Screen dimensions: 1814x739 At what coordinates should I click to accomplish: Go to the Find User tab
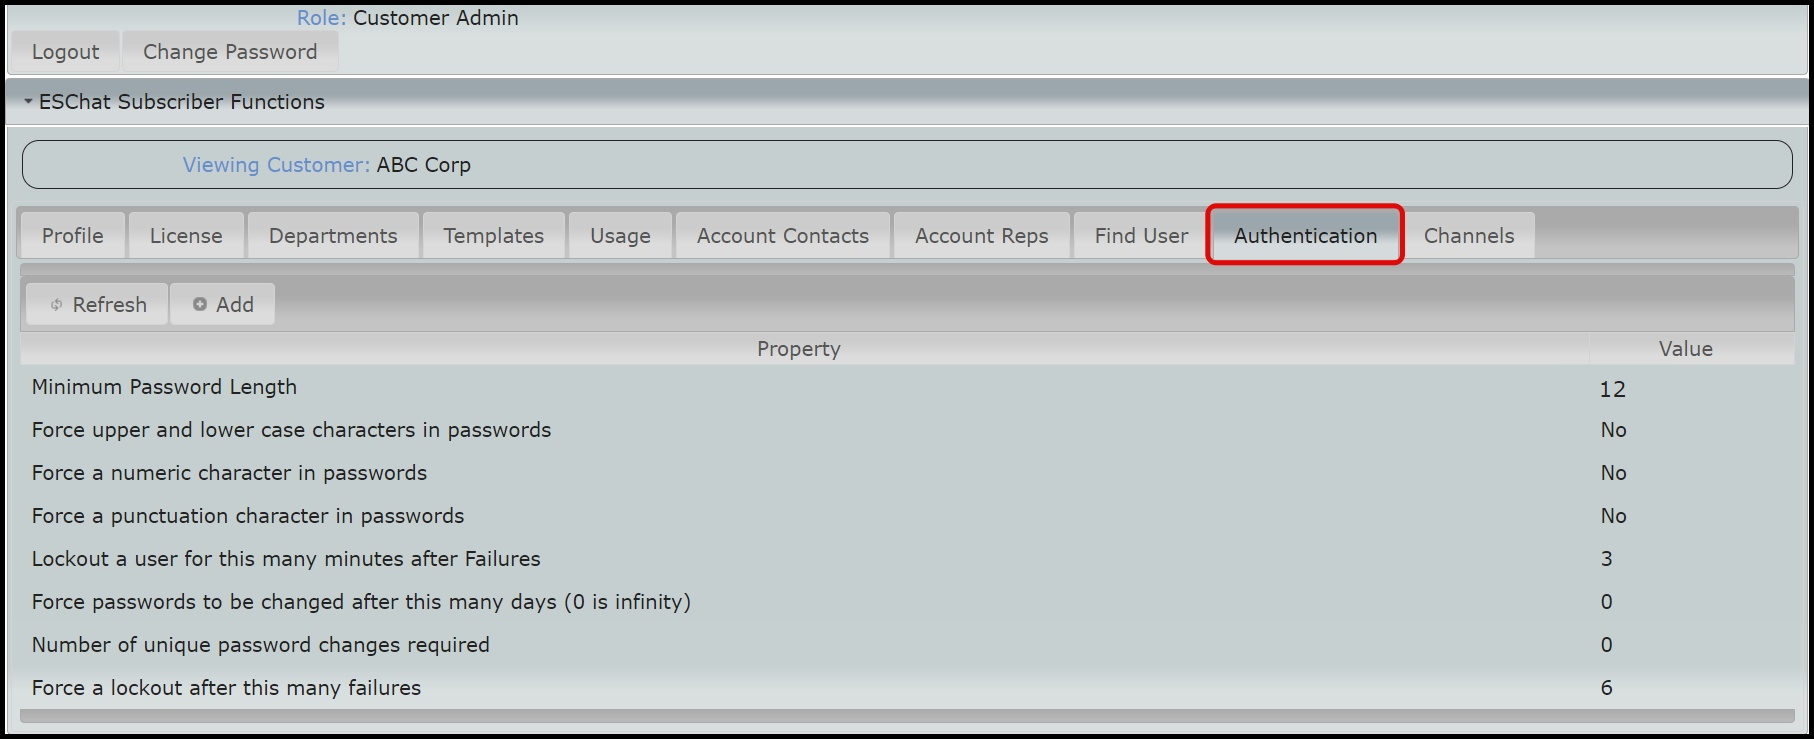pyautogui.click(x=1139, y=235)
